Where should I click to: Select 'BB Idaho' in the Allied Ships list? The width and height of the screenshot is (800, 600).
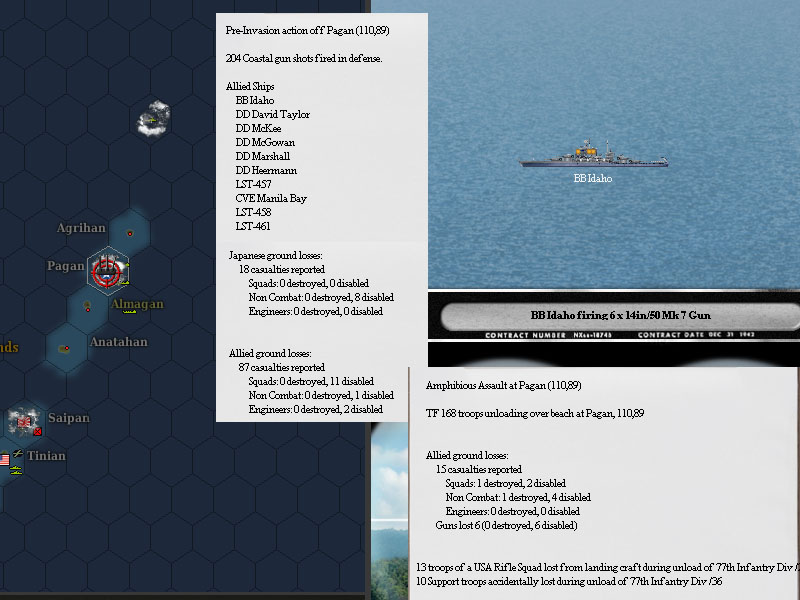tap(255, 101)
